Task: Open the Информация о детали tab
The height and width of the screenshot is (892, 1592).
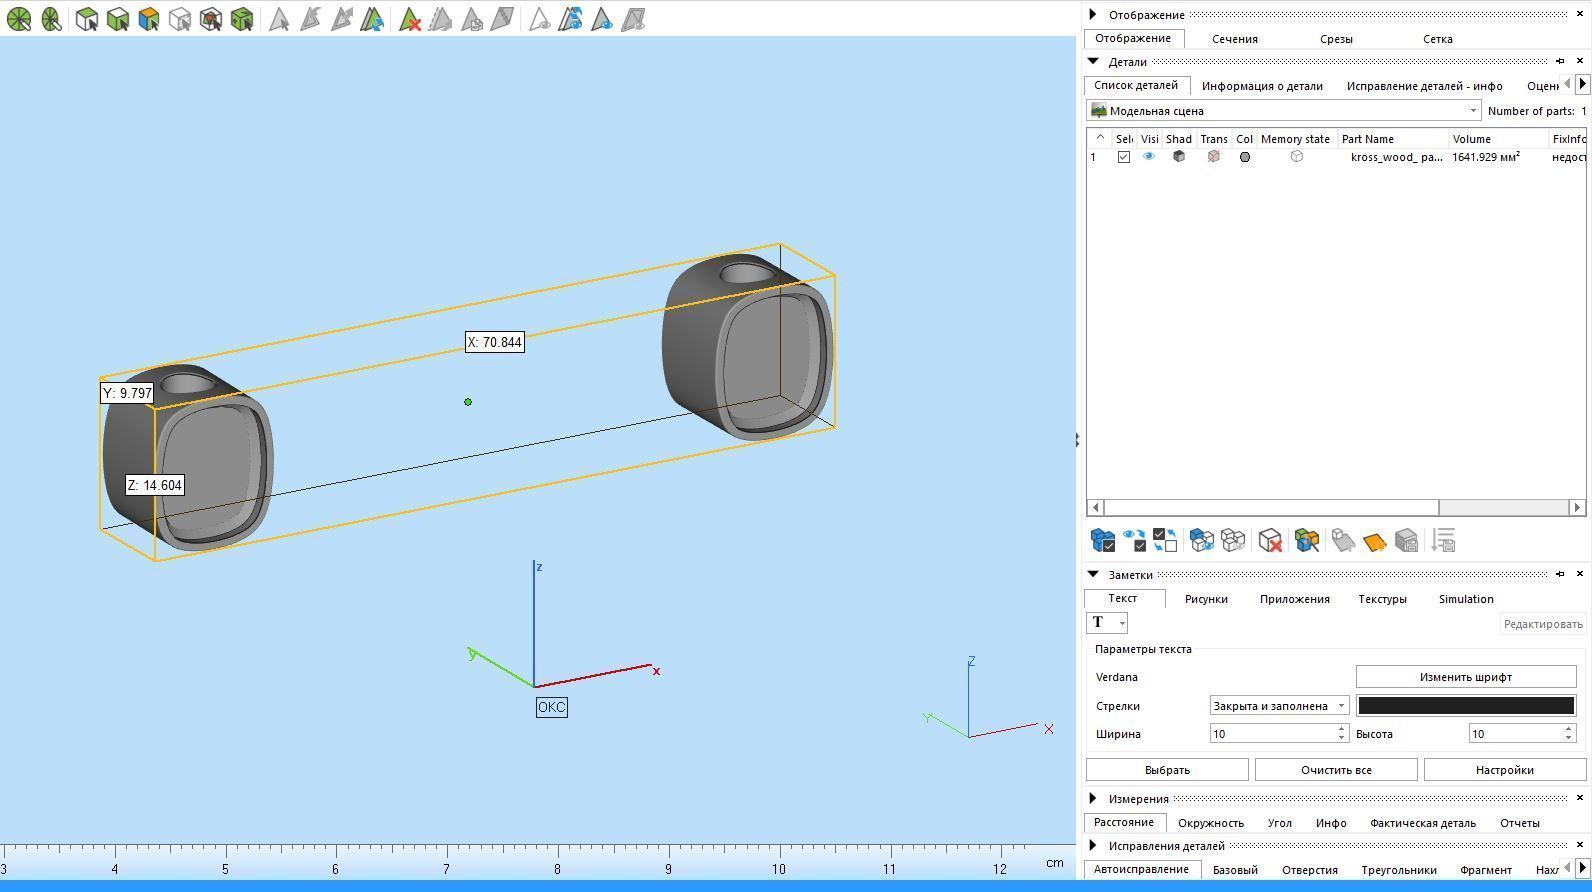Action: 1262,86
